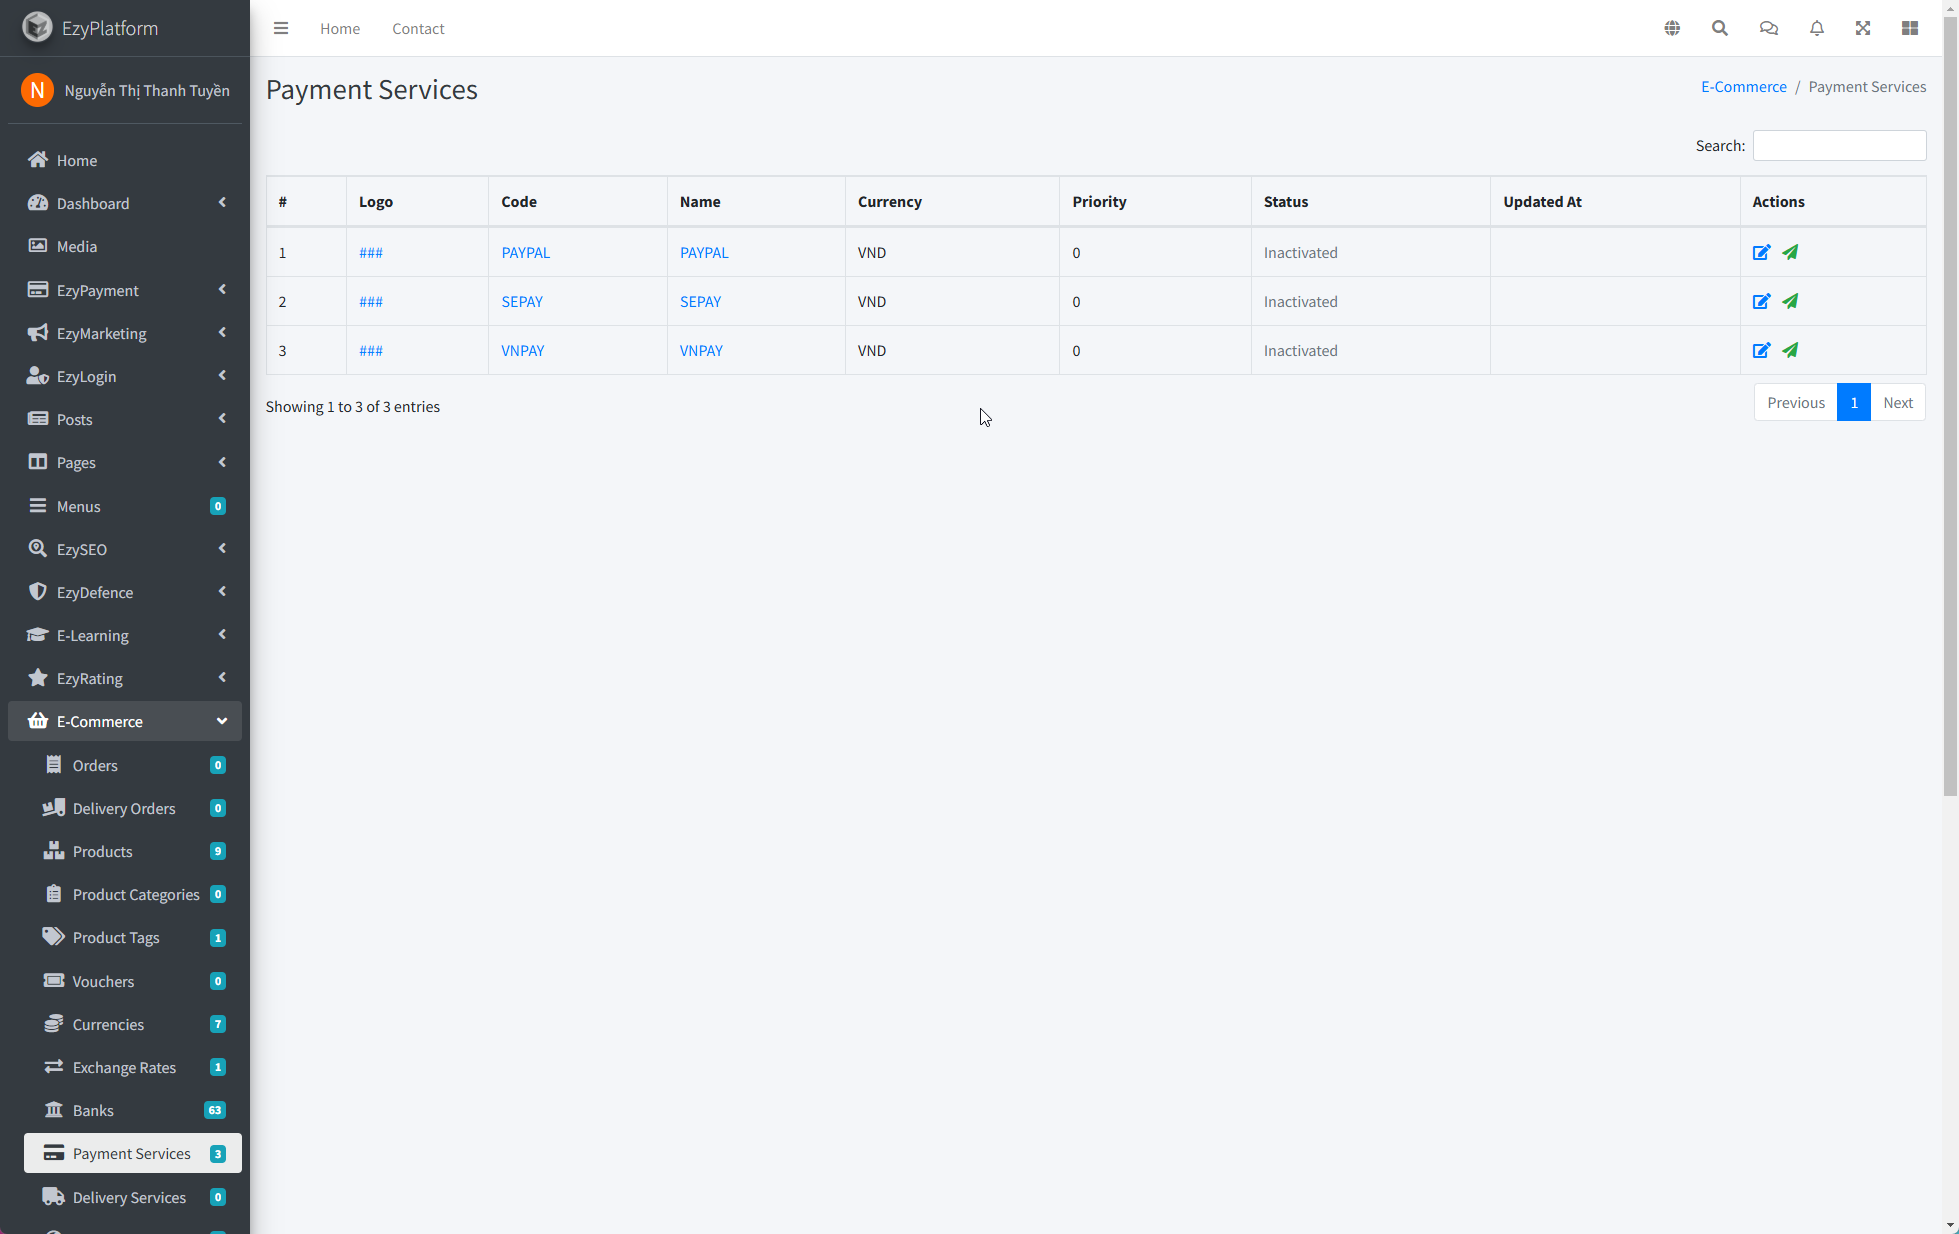This screenshot has width=1959, height=1234.
Task: Click the edit icon for PAYPAL row
Action: (1761, 252)
